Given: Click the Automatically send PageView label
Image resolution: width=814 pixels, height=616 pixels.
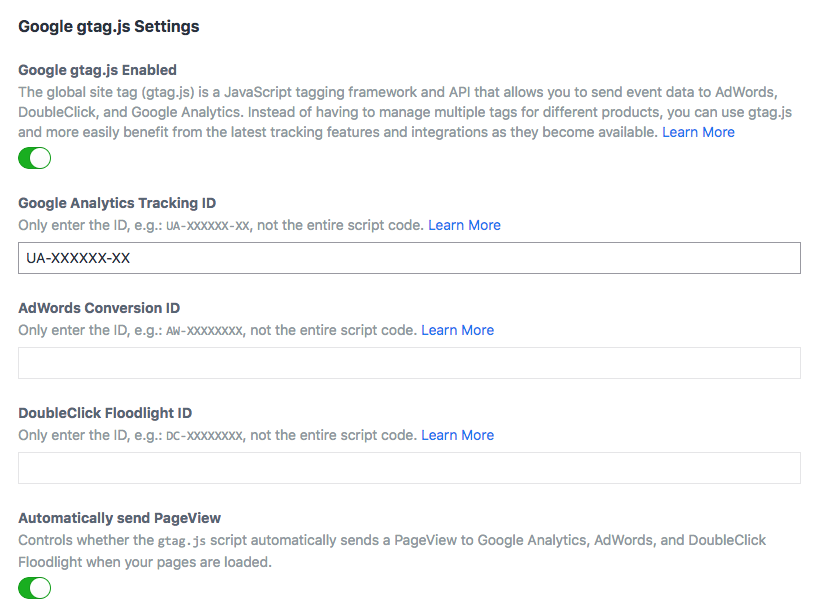Looking at the screenshot, I should point(119,518).
